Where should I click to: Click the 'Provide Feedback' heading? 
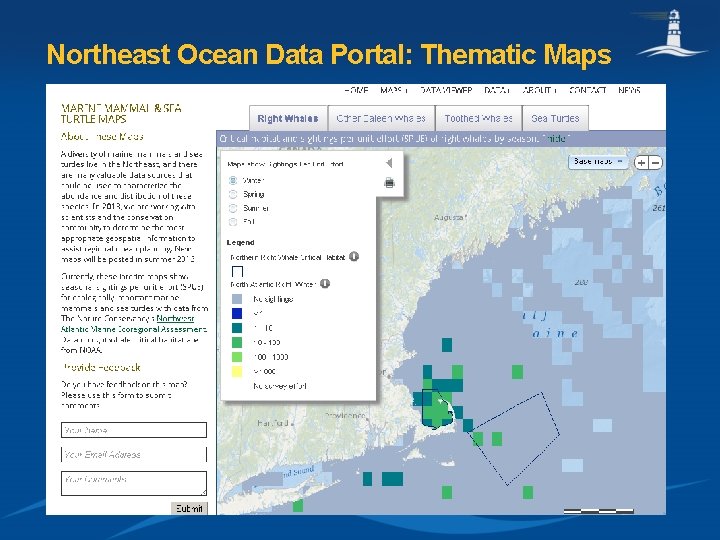pos(102,367)
